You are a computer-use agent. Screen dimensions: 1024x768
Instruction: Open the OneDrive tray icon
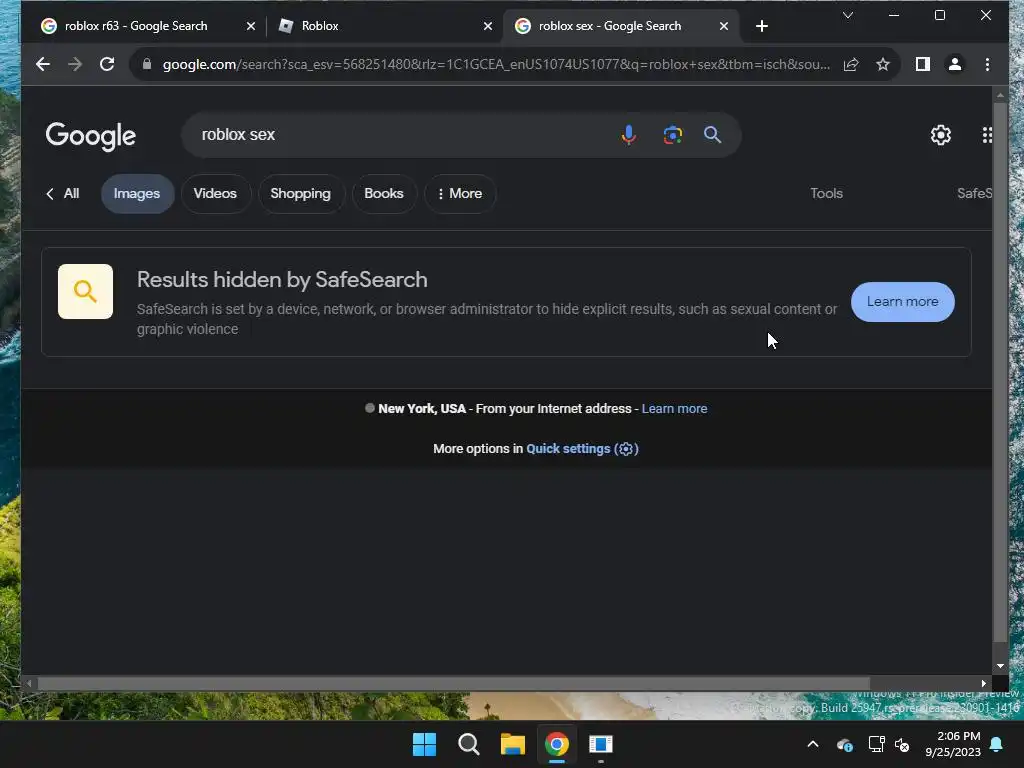[x=844, y=744]
